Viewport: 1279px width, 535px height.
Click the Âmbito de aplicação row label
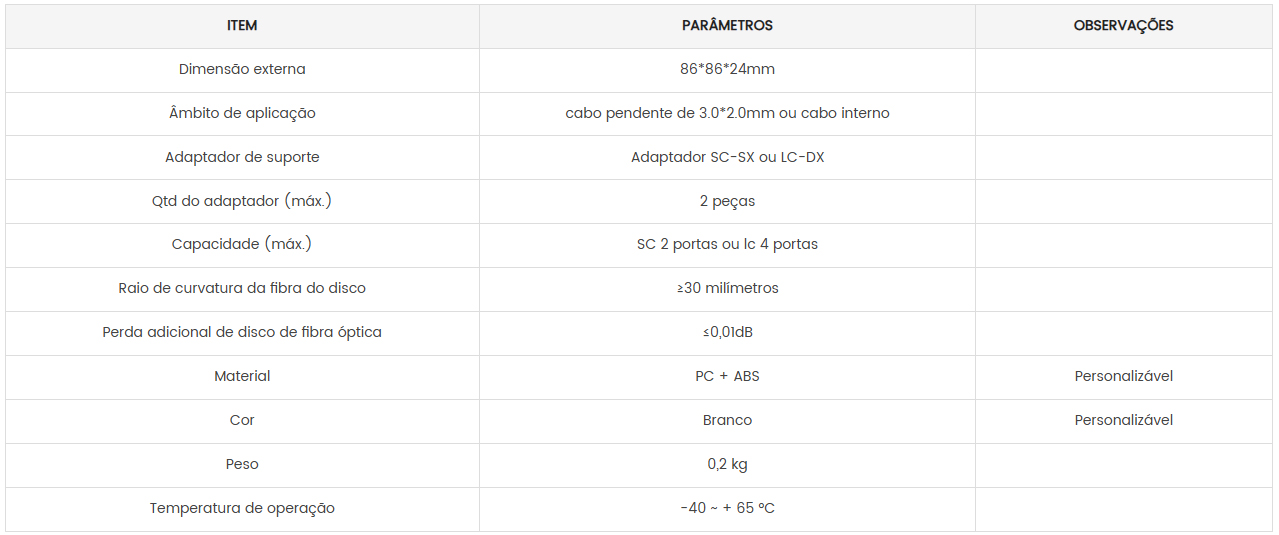242,113
